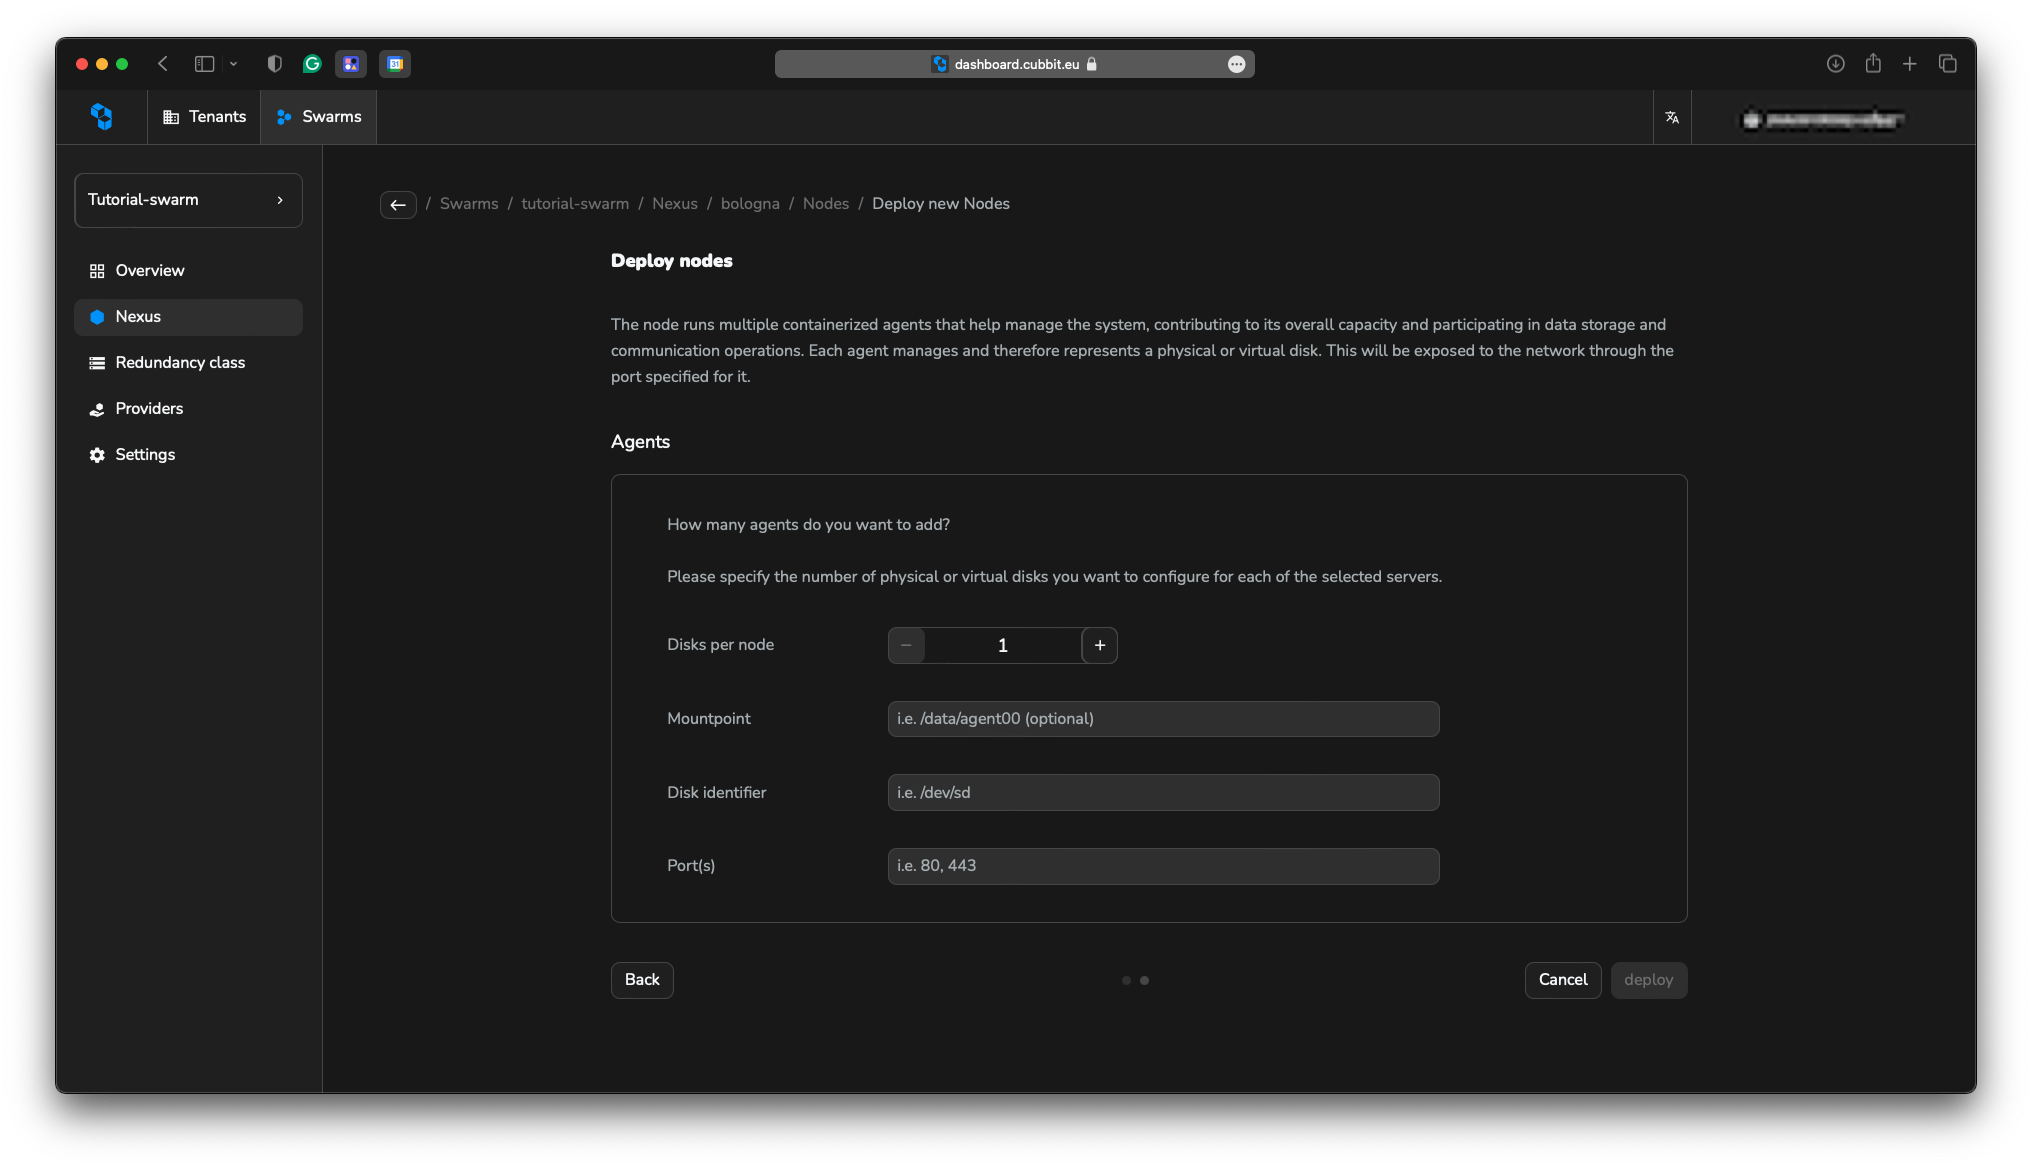Click the Providers hand icon
Image resolution: width=2032 pixels, height=1167 pixels.
click(97, 409)
